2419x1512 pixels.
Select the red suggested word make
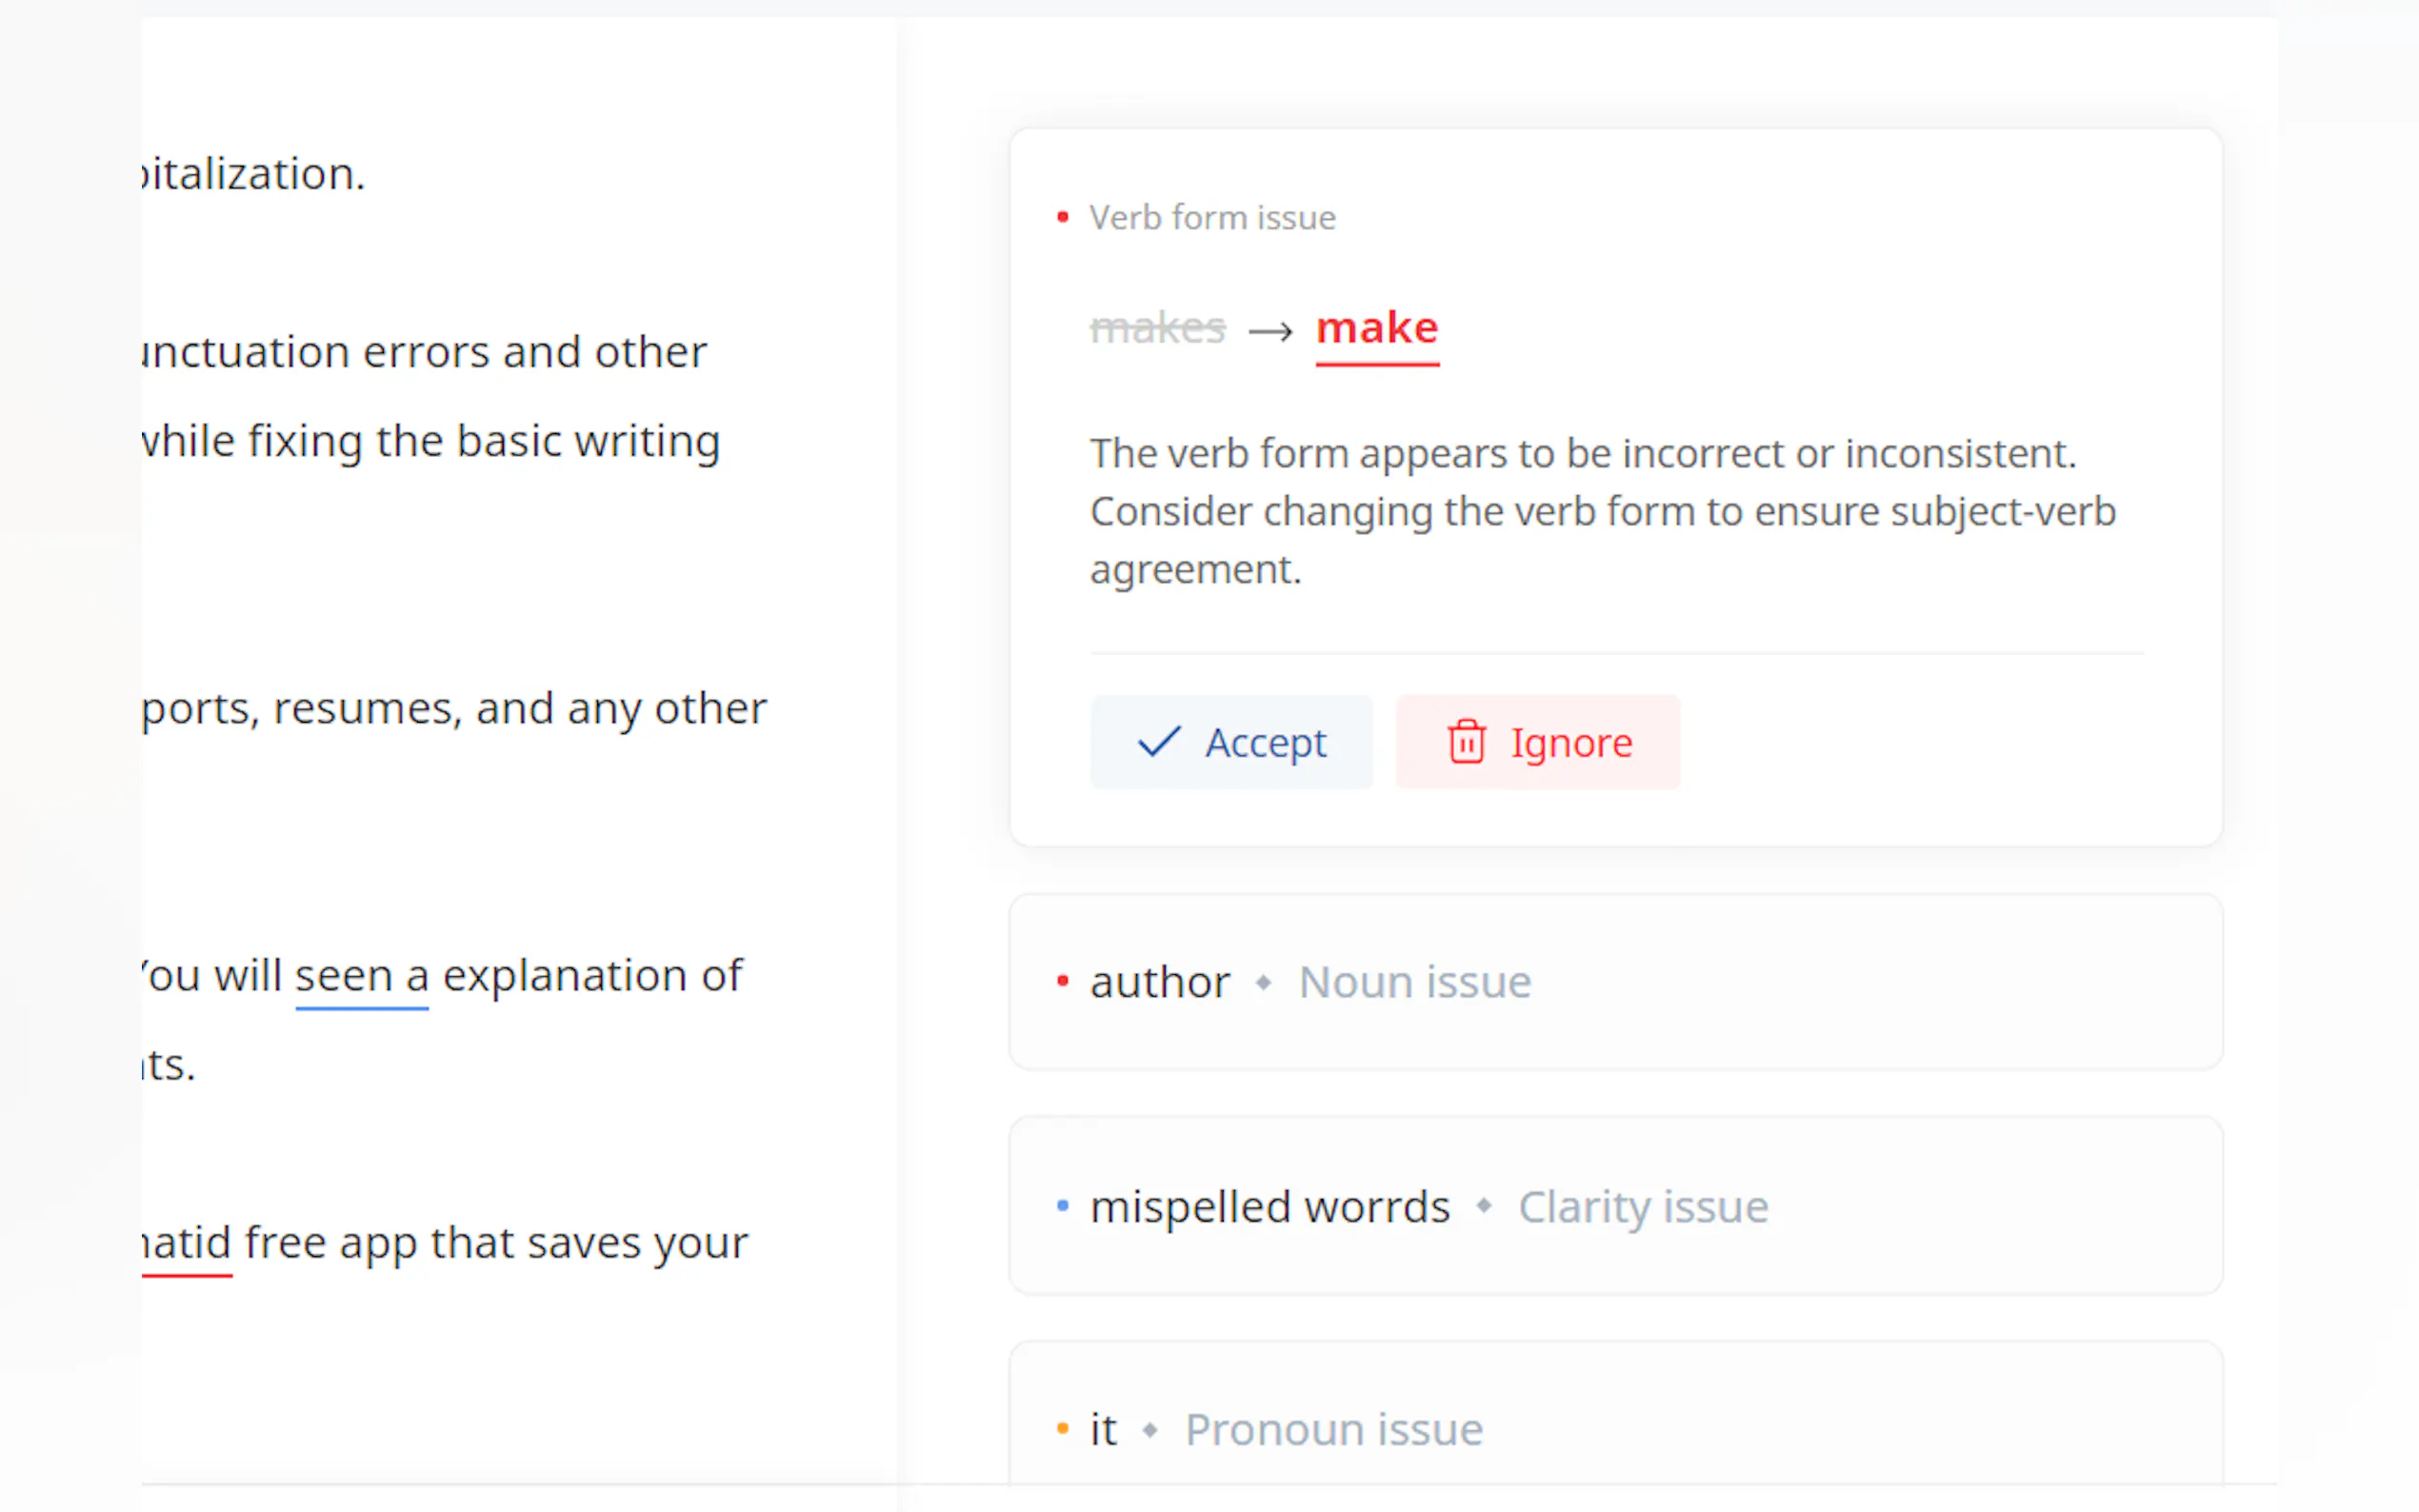click(x=1376, y=328)
